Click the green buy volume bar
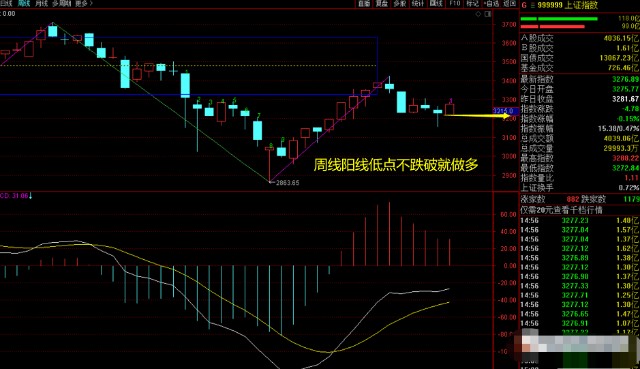Viewport: 640px width, 369px height. tap(559, 19)
